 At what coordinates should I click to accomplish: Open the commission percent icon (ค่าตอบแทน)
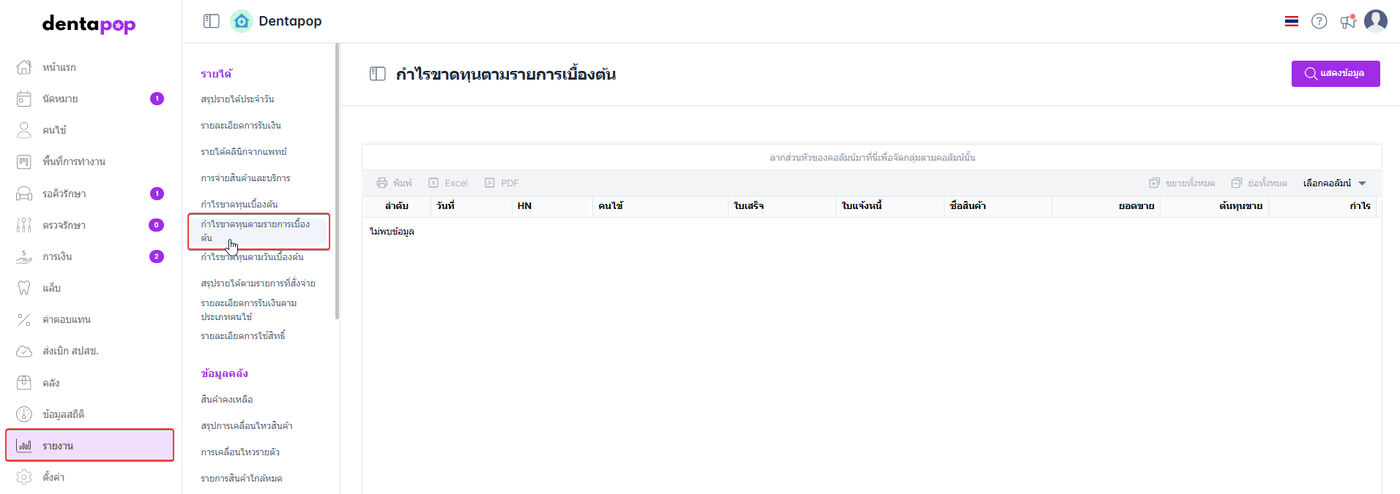click(x=25, y=320)
